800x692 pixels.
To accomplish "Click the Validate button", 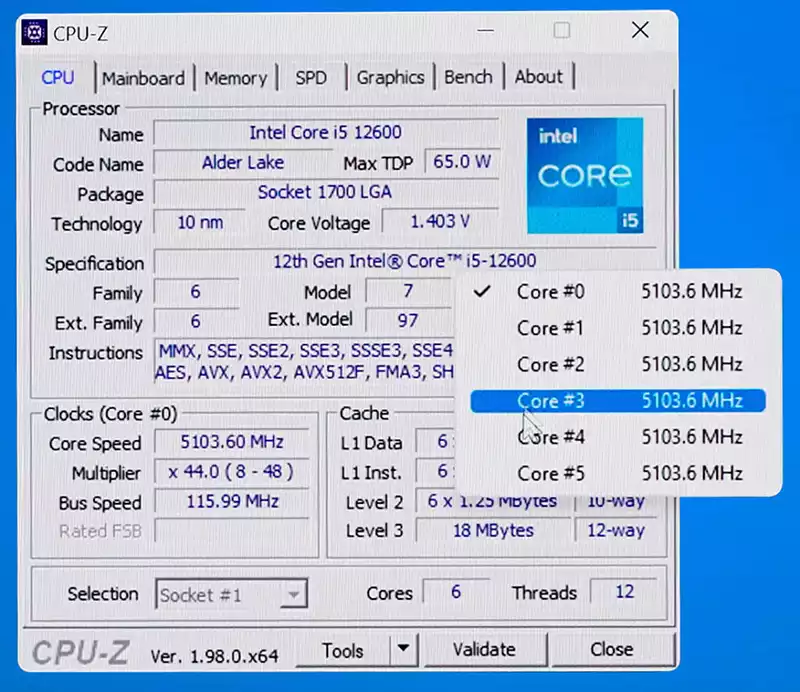I will [x=485, y=650].
